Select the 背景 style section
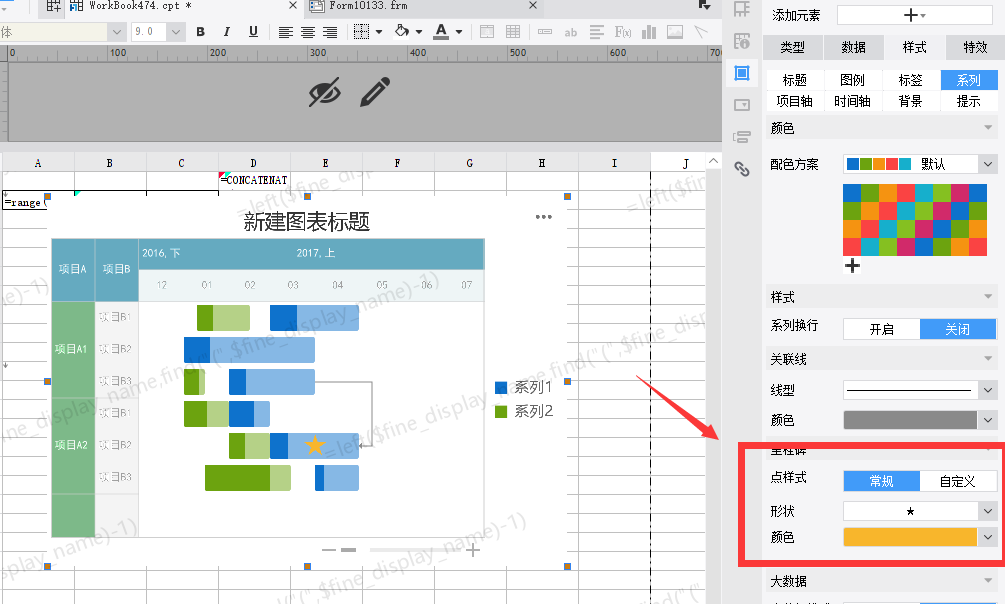This screenshot has width=1005, height=604. tap(910, 101)
